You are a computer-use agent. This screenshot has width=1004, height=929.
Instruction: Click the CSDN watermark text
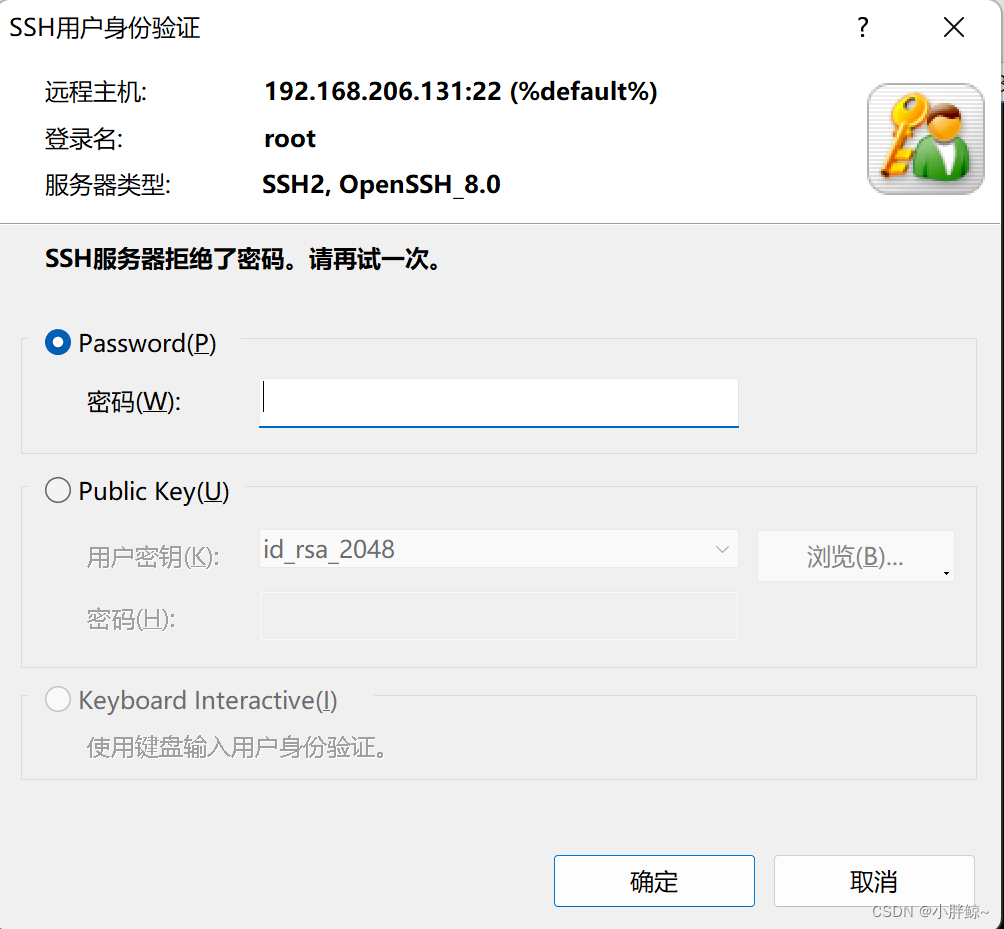point(930,911)
